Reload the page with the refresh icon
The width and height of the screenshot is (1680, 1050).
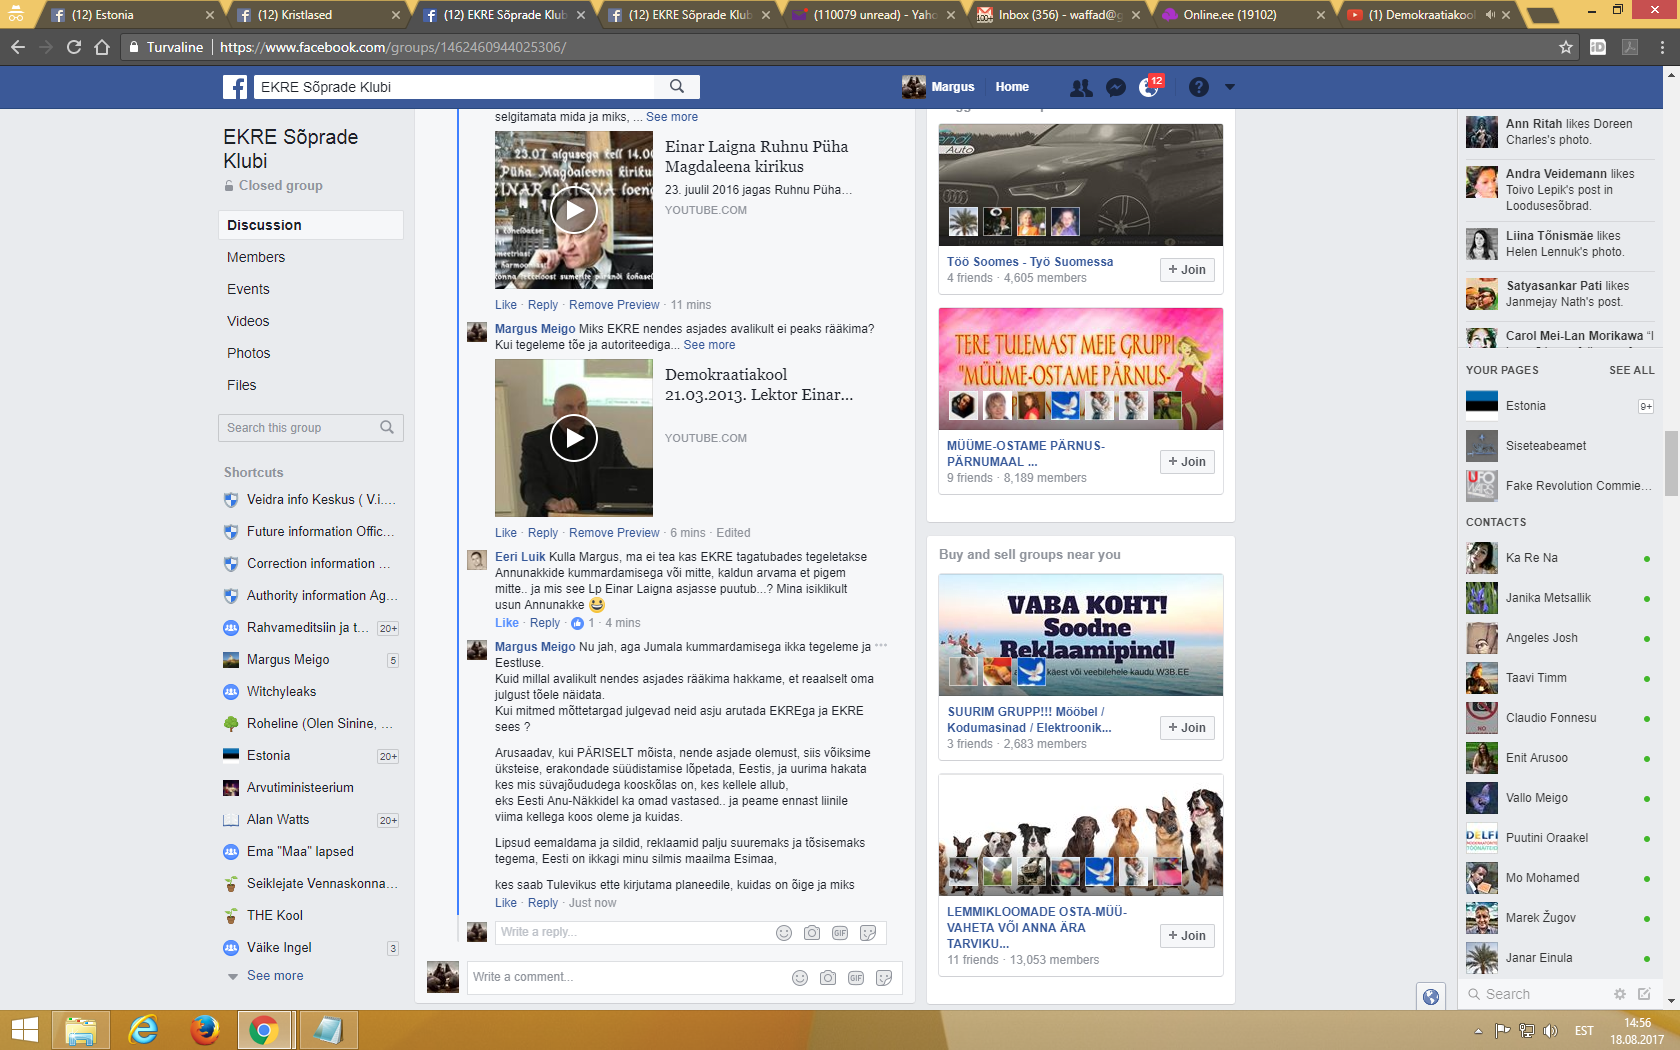tap(74, 47)
